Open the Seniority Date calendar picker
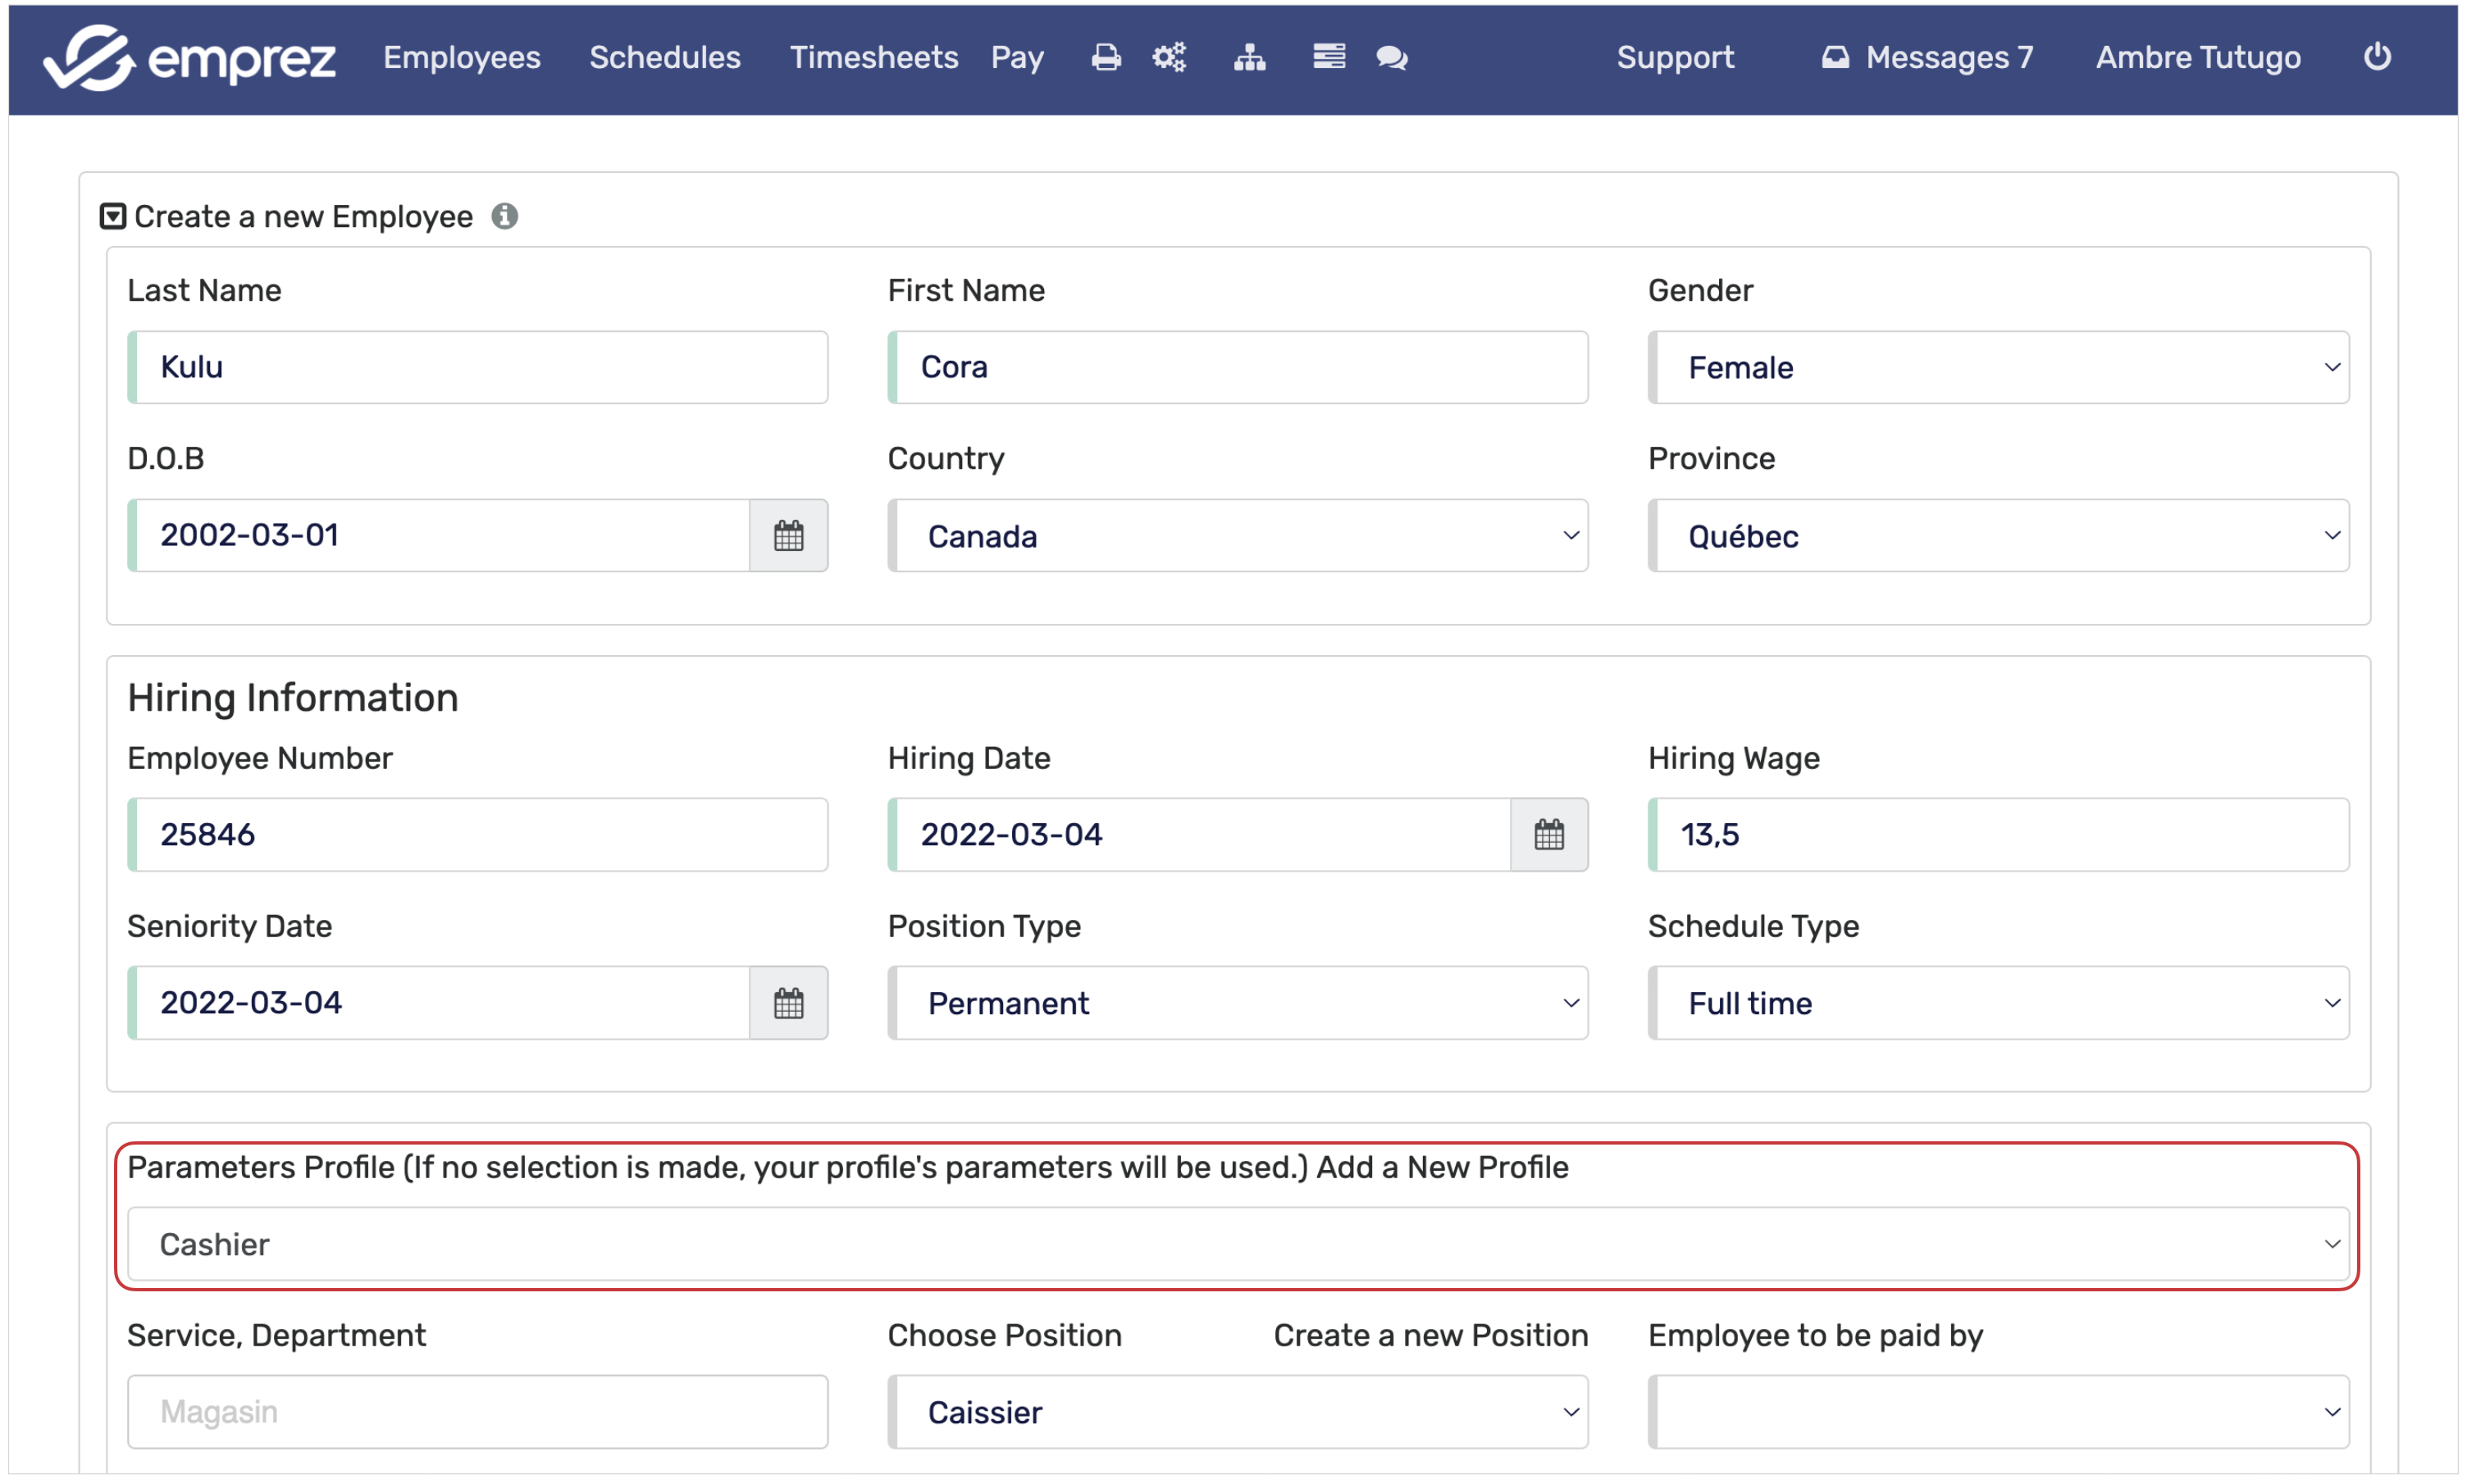The height and width of the screenshot is (1484, 2467). pyautogui.click(x=788, y=1003)
